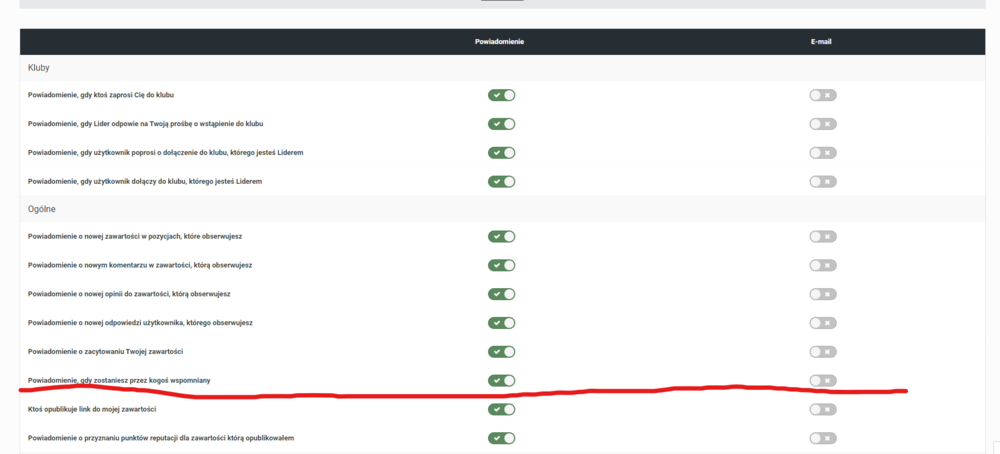Disable notification when user requests joining your club
Screen dimensions: 1000x454
(x=501, y=153)
